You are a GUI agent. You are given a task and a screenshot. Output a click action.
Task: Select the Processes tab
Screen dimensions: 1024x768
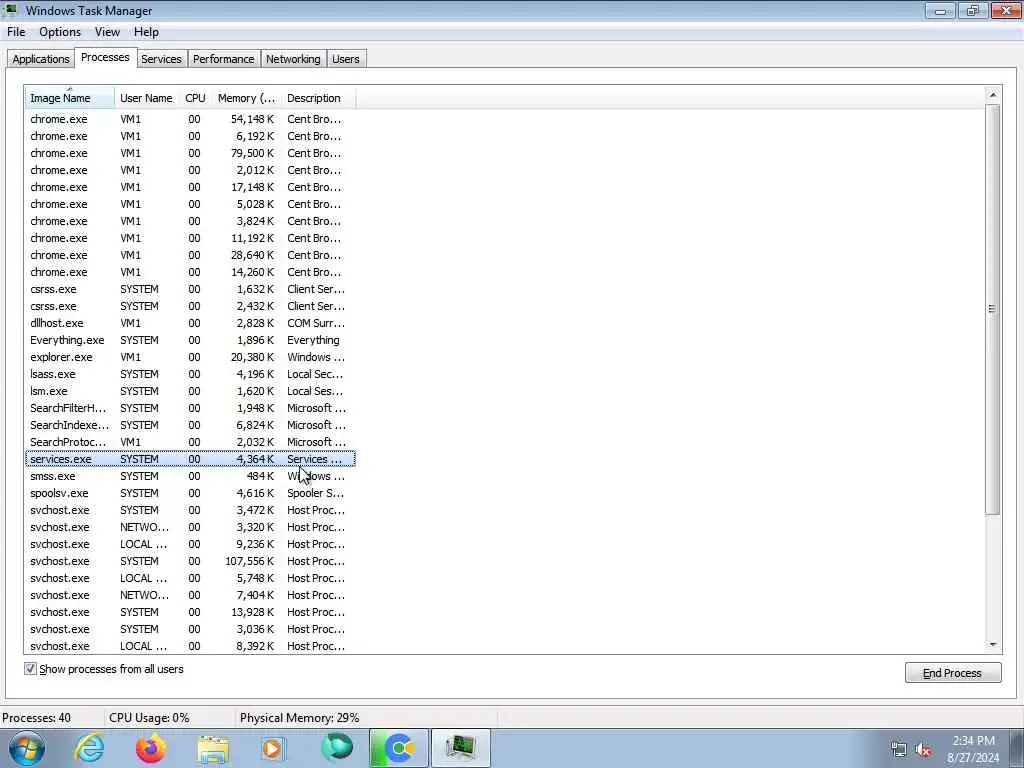(x=105, y=57)
